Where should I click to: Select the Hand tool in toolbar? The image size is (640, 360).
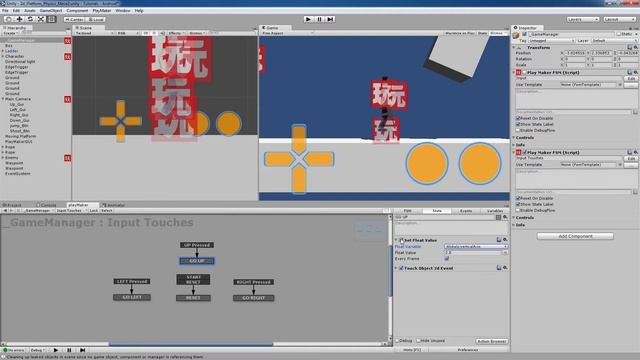tap(8, 19)
